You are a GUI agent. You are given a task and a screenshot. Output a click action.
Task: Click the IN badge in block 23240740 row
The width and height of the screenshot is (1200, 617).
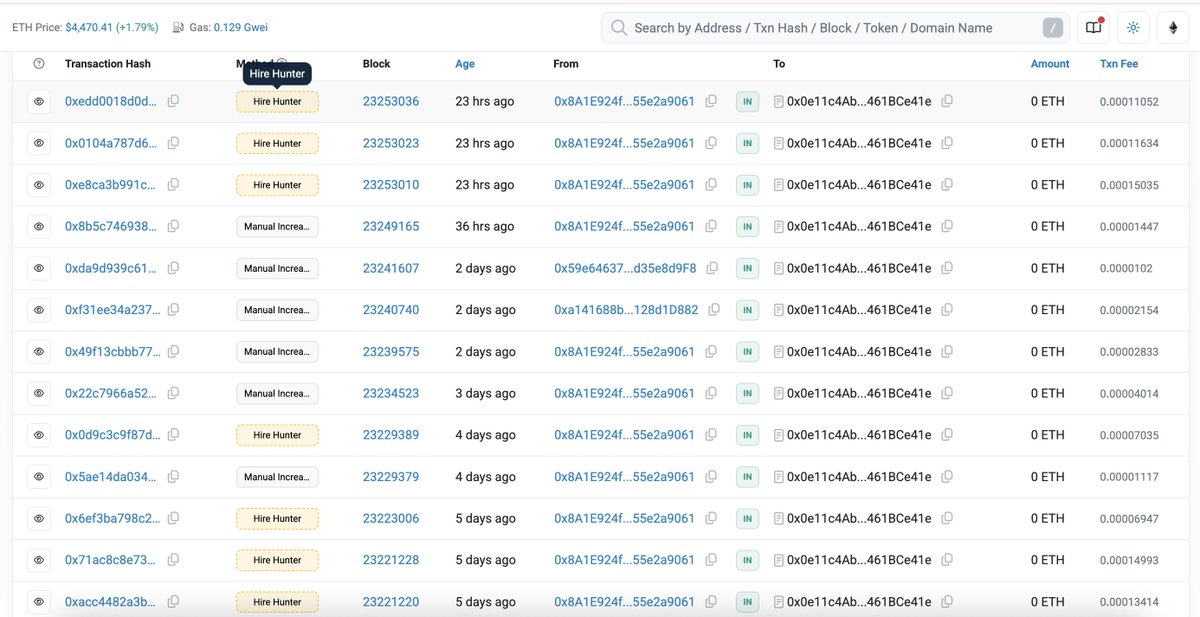click(x=747, y=310)
